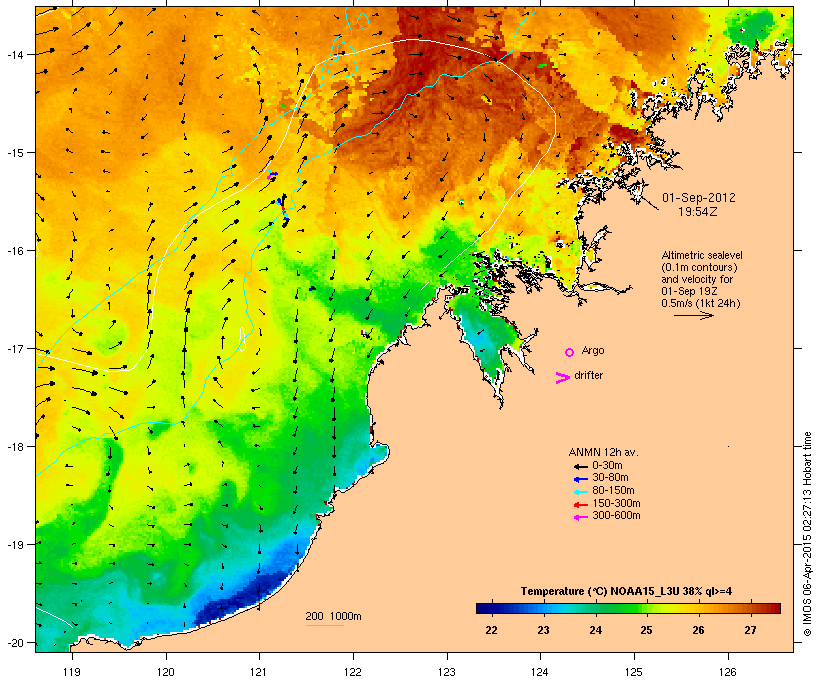Click the '-17' latitude axis label
Image resolution: width=820 pixels, height=680 pixels.
pyautogui.click(x=15, y=348)
